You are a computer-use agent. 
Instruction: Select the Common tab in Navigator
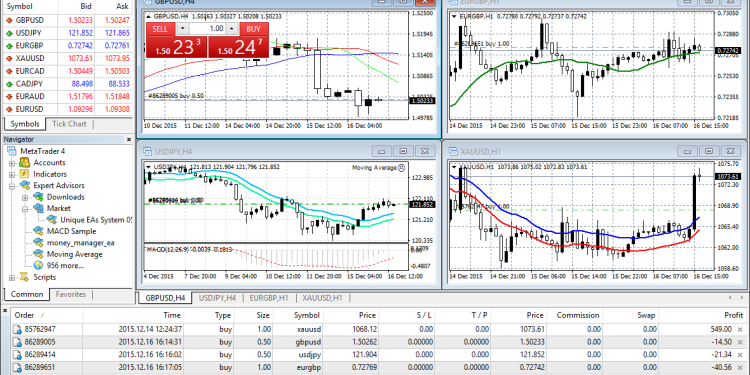pos(27,294)
